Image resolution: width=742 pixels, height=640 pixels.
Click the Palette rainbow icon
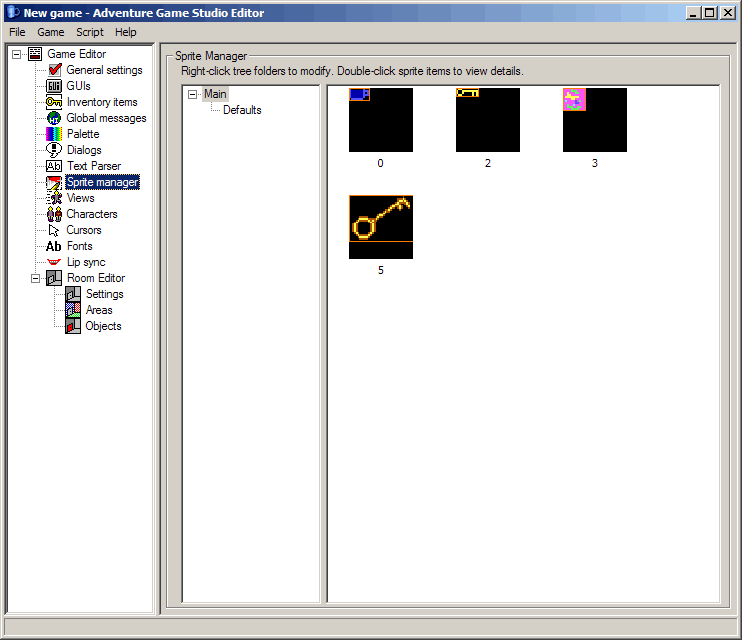54,134
